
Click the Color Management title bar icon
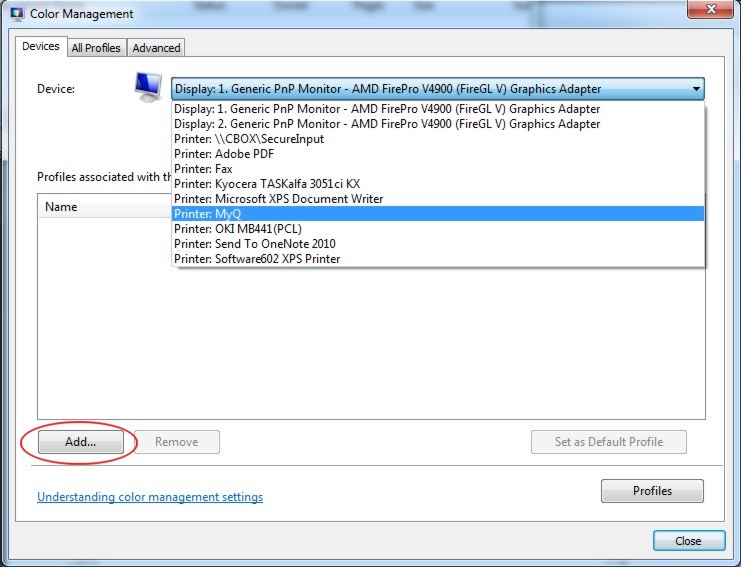pos(17,14)
